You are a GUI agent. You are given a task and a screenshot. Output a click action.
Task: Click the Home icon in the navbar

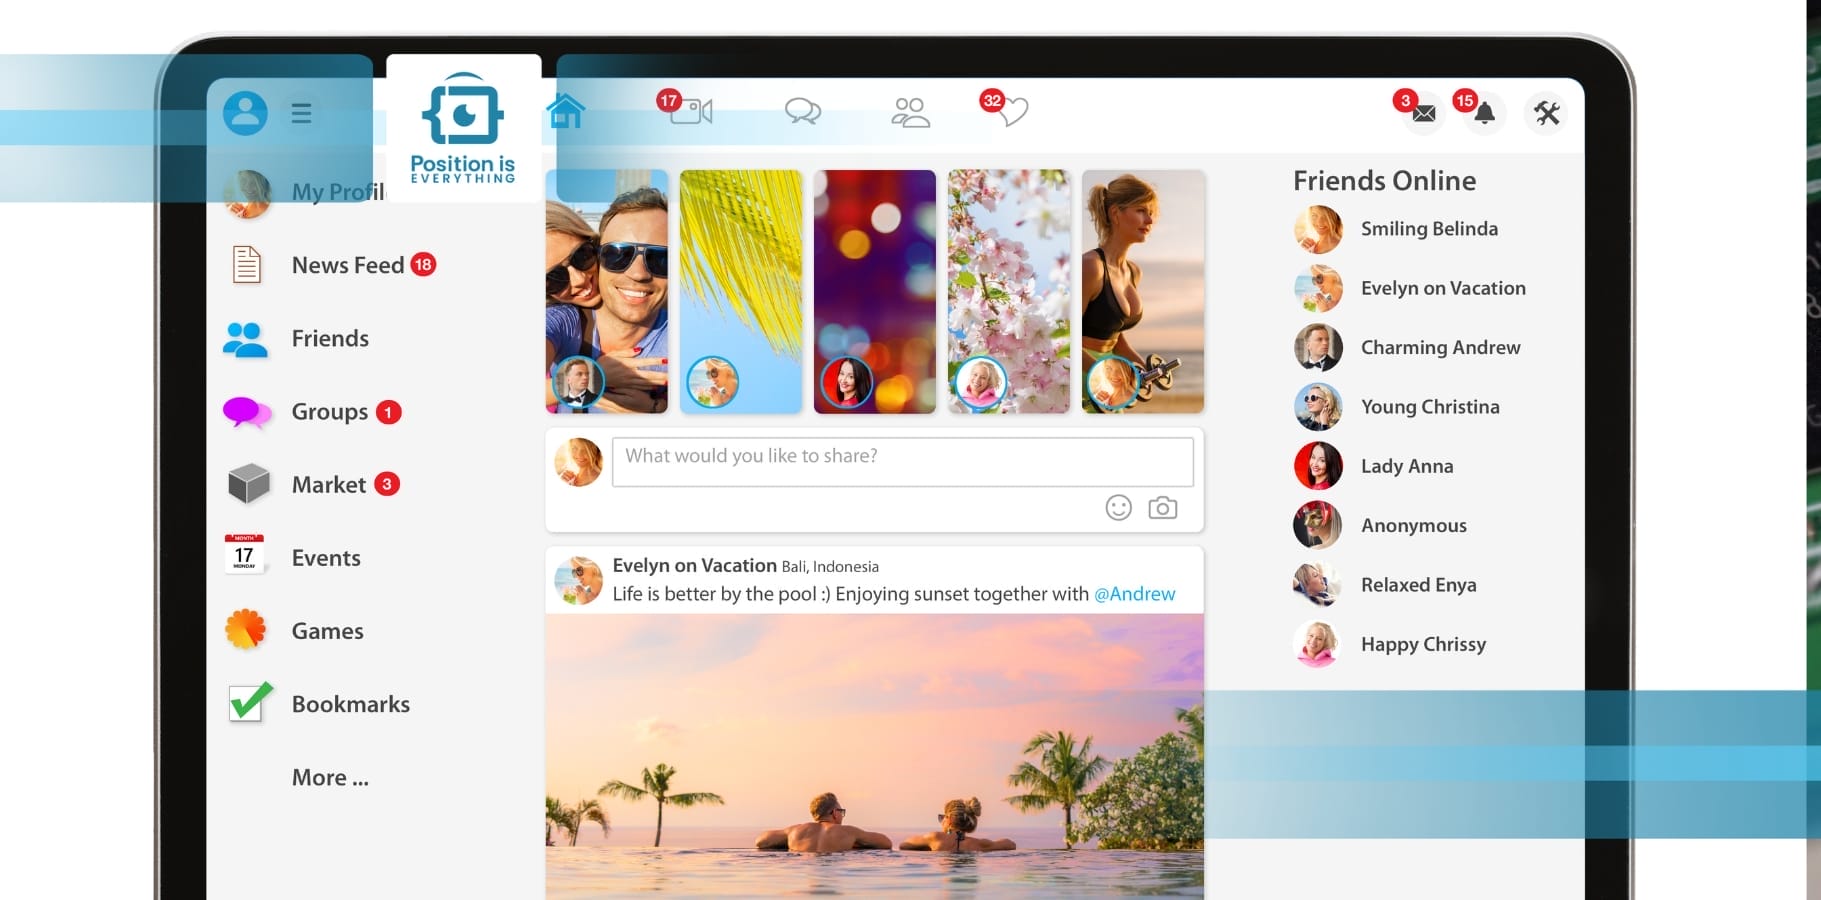pyautogui.click(x=566, y=112)
